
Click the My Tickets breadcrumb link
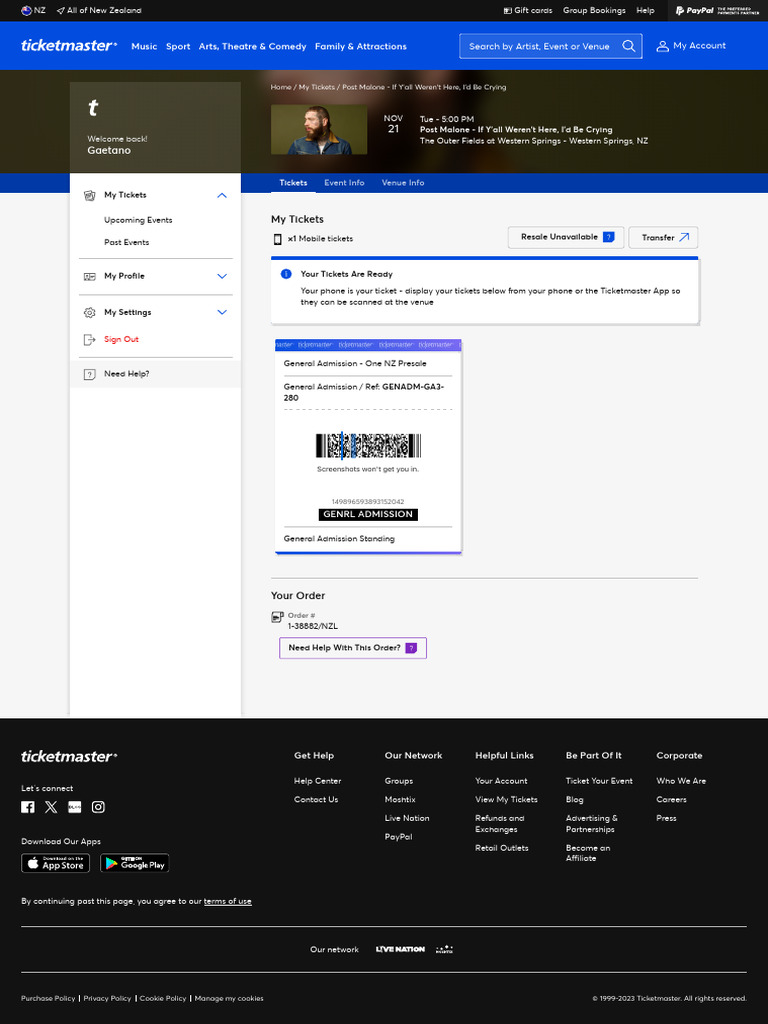pyautogui.click(x=317, y=87)
